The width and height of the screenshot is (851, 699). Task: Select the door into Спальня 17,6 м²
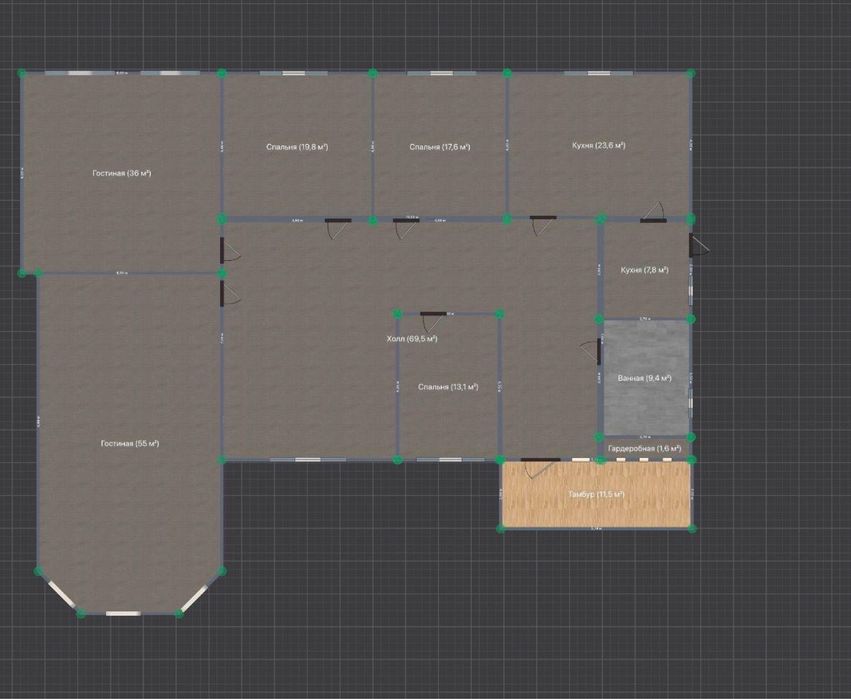tap(406, 228)
